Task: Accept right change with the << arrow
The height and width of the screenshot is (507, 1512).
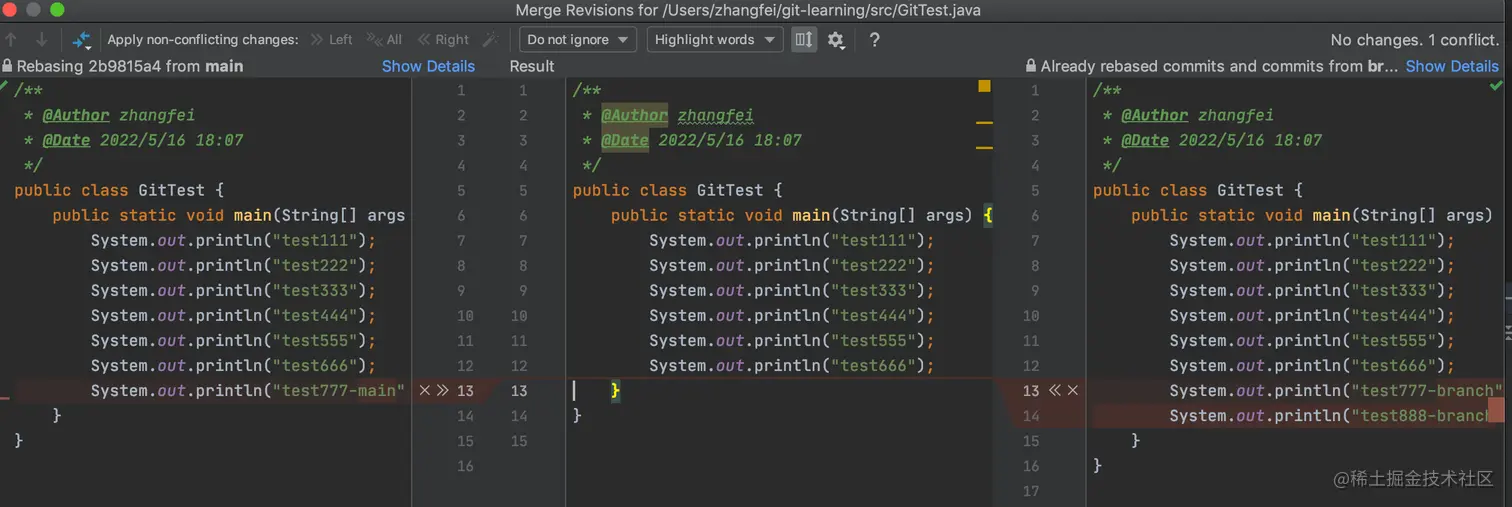Action: tap(1054, 390)
